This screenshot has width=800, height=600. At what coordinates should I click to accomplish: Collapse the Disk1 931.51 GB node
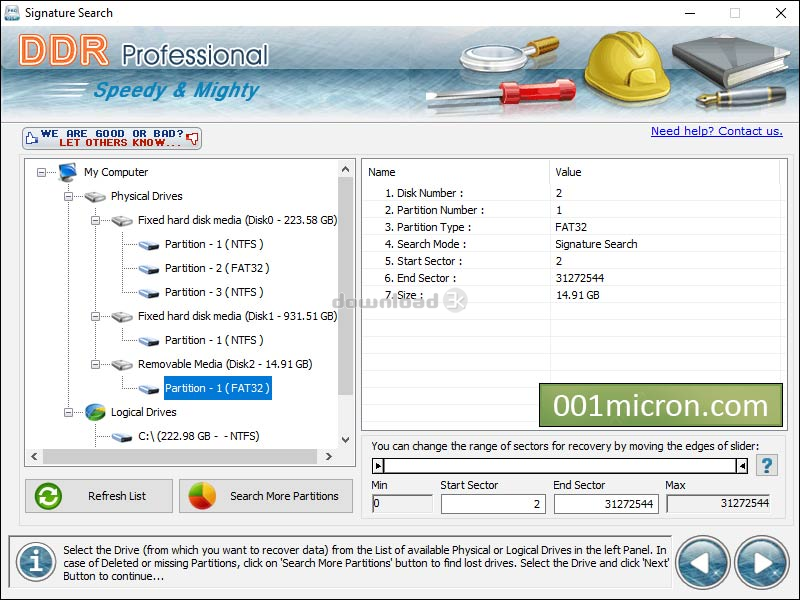tap(95, 316)
